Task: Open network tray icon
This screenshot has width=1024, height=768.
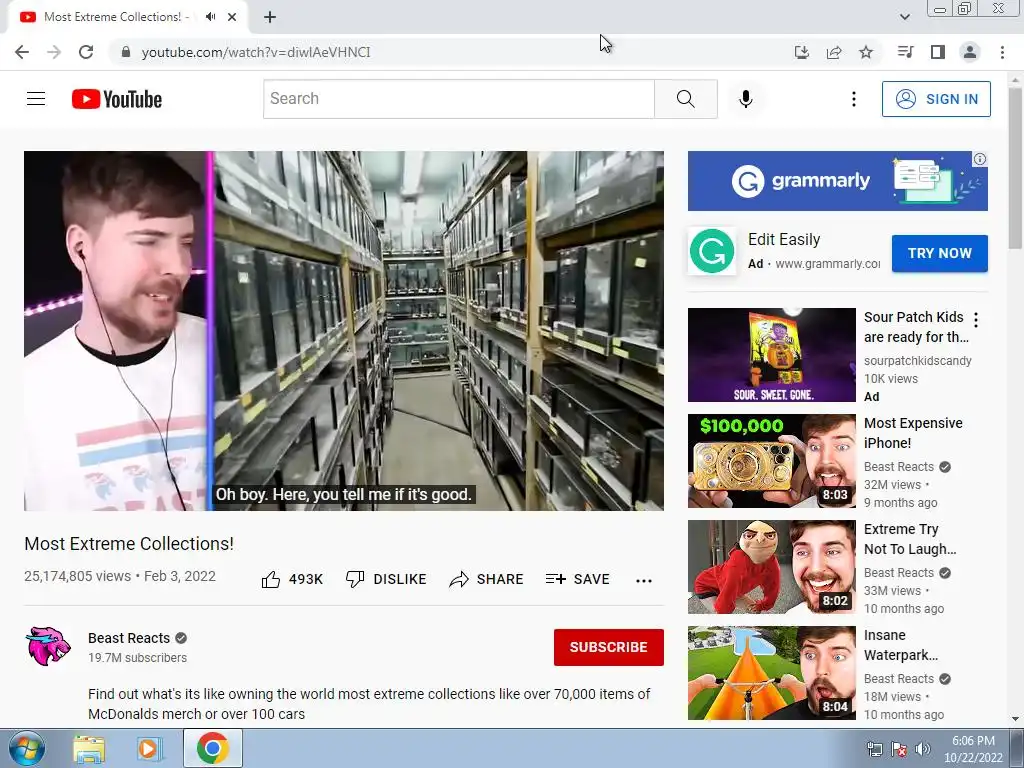Action: tap(874, 749)
